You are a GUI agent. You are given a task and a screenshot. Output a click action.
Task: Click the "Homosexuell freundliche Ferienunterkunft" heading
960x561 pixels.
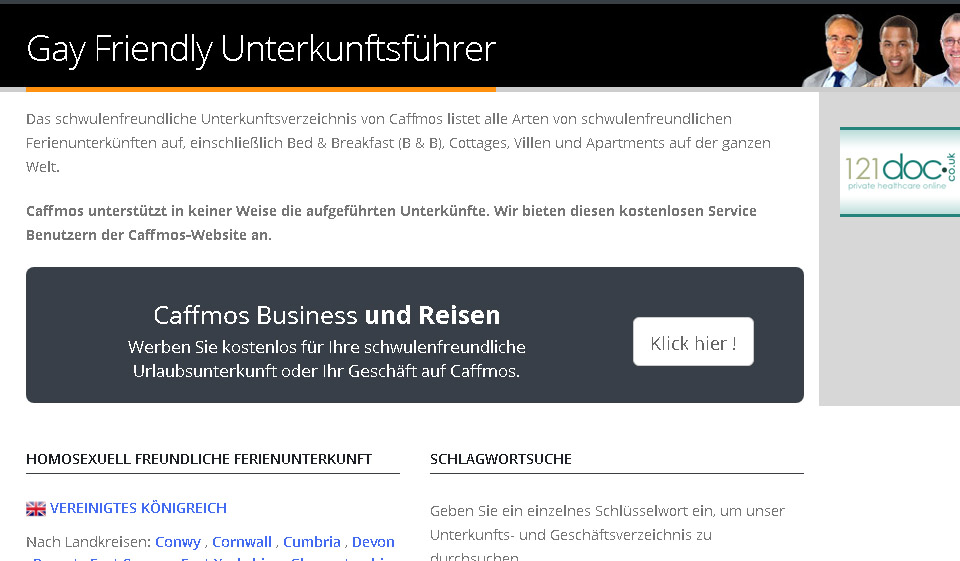198,459
